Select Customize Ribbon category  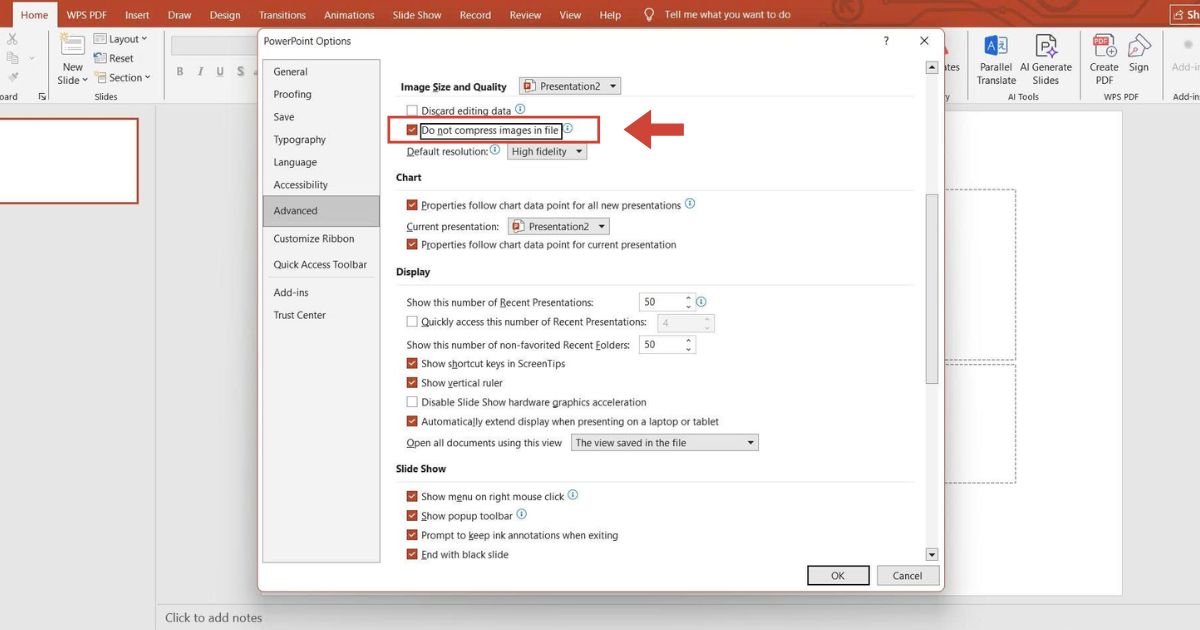(x=320, y=239)
